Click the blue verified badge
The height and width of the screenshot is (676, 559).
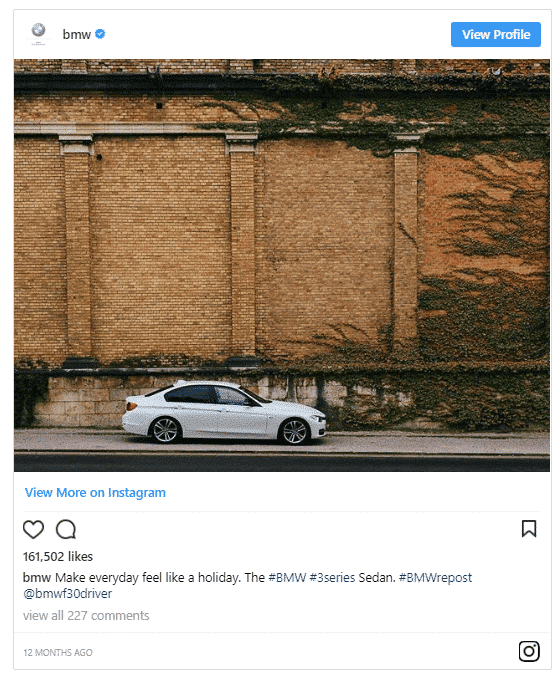(100, 34)
